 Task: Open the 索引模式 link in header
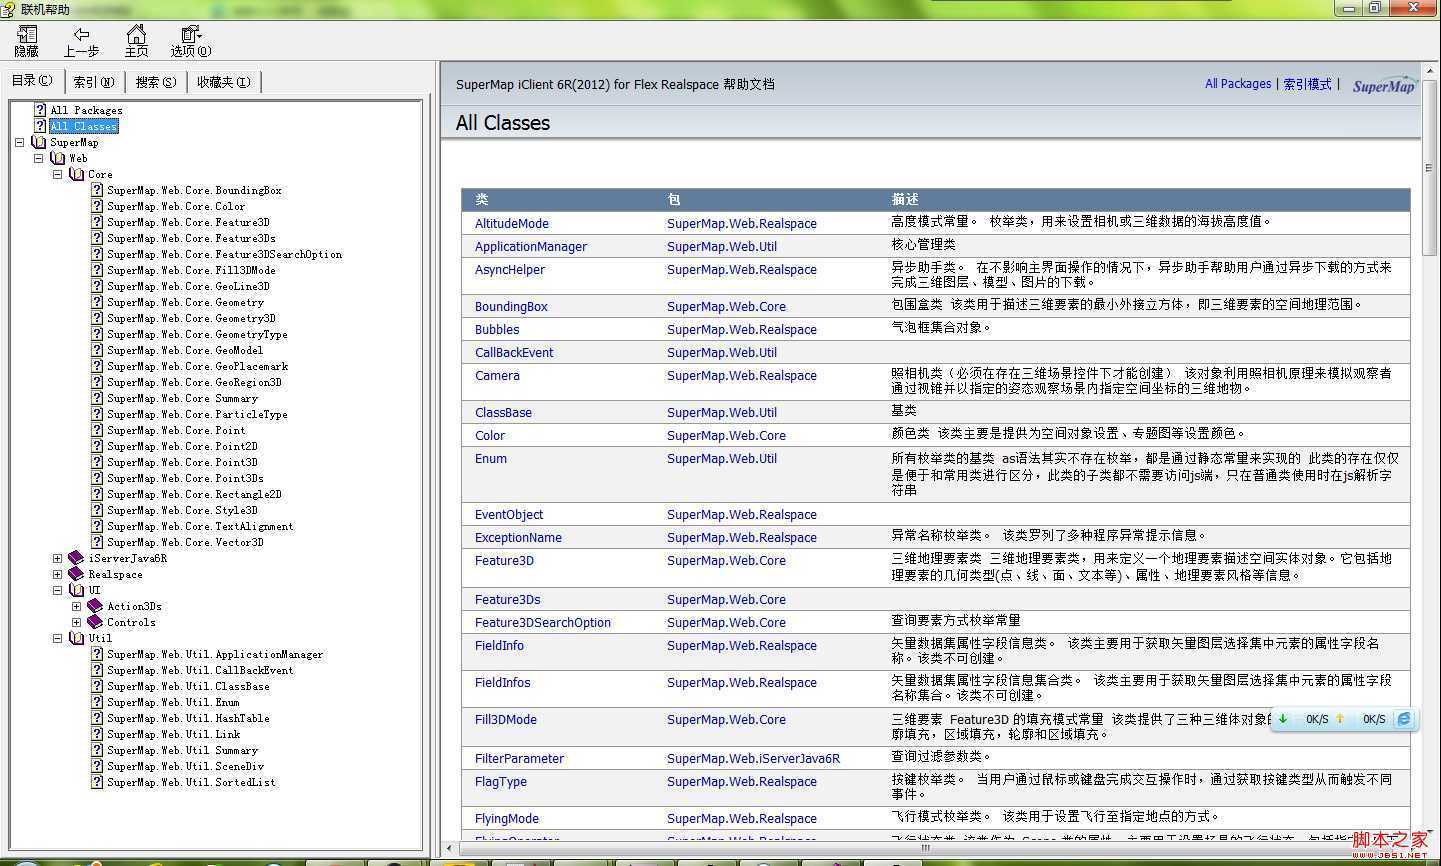click(x=1307, y=84)
